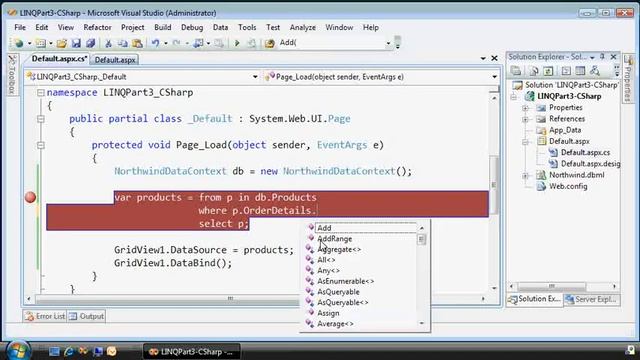Open the vertical Properties side tab

pos(628,79)
